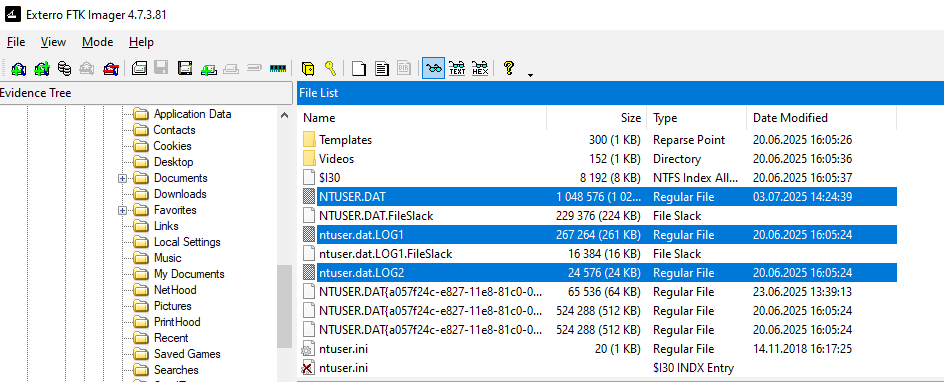
Task: Sort file list by Size column
Action: click(x=597, y=118)
